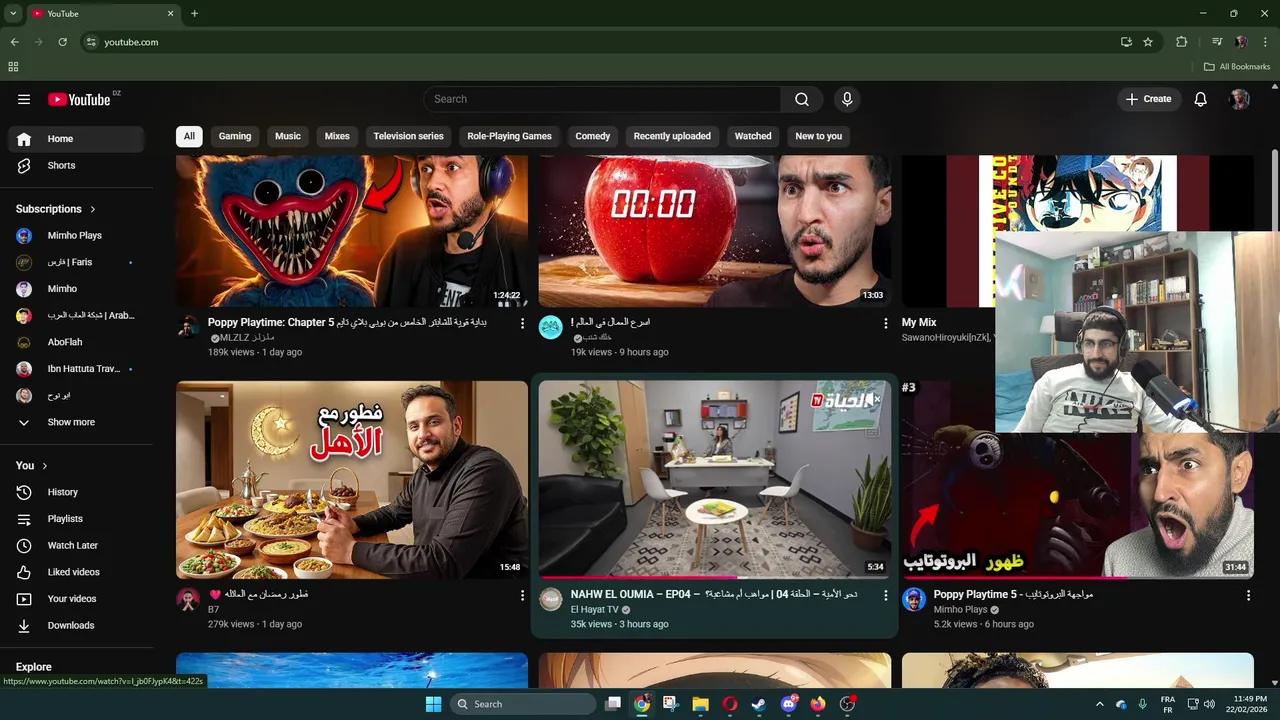Open options for the Mimho Plays Poppy Playtime 5 video
The image size is (1280, 720).
[1248, 595]
